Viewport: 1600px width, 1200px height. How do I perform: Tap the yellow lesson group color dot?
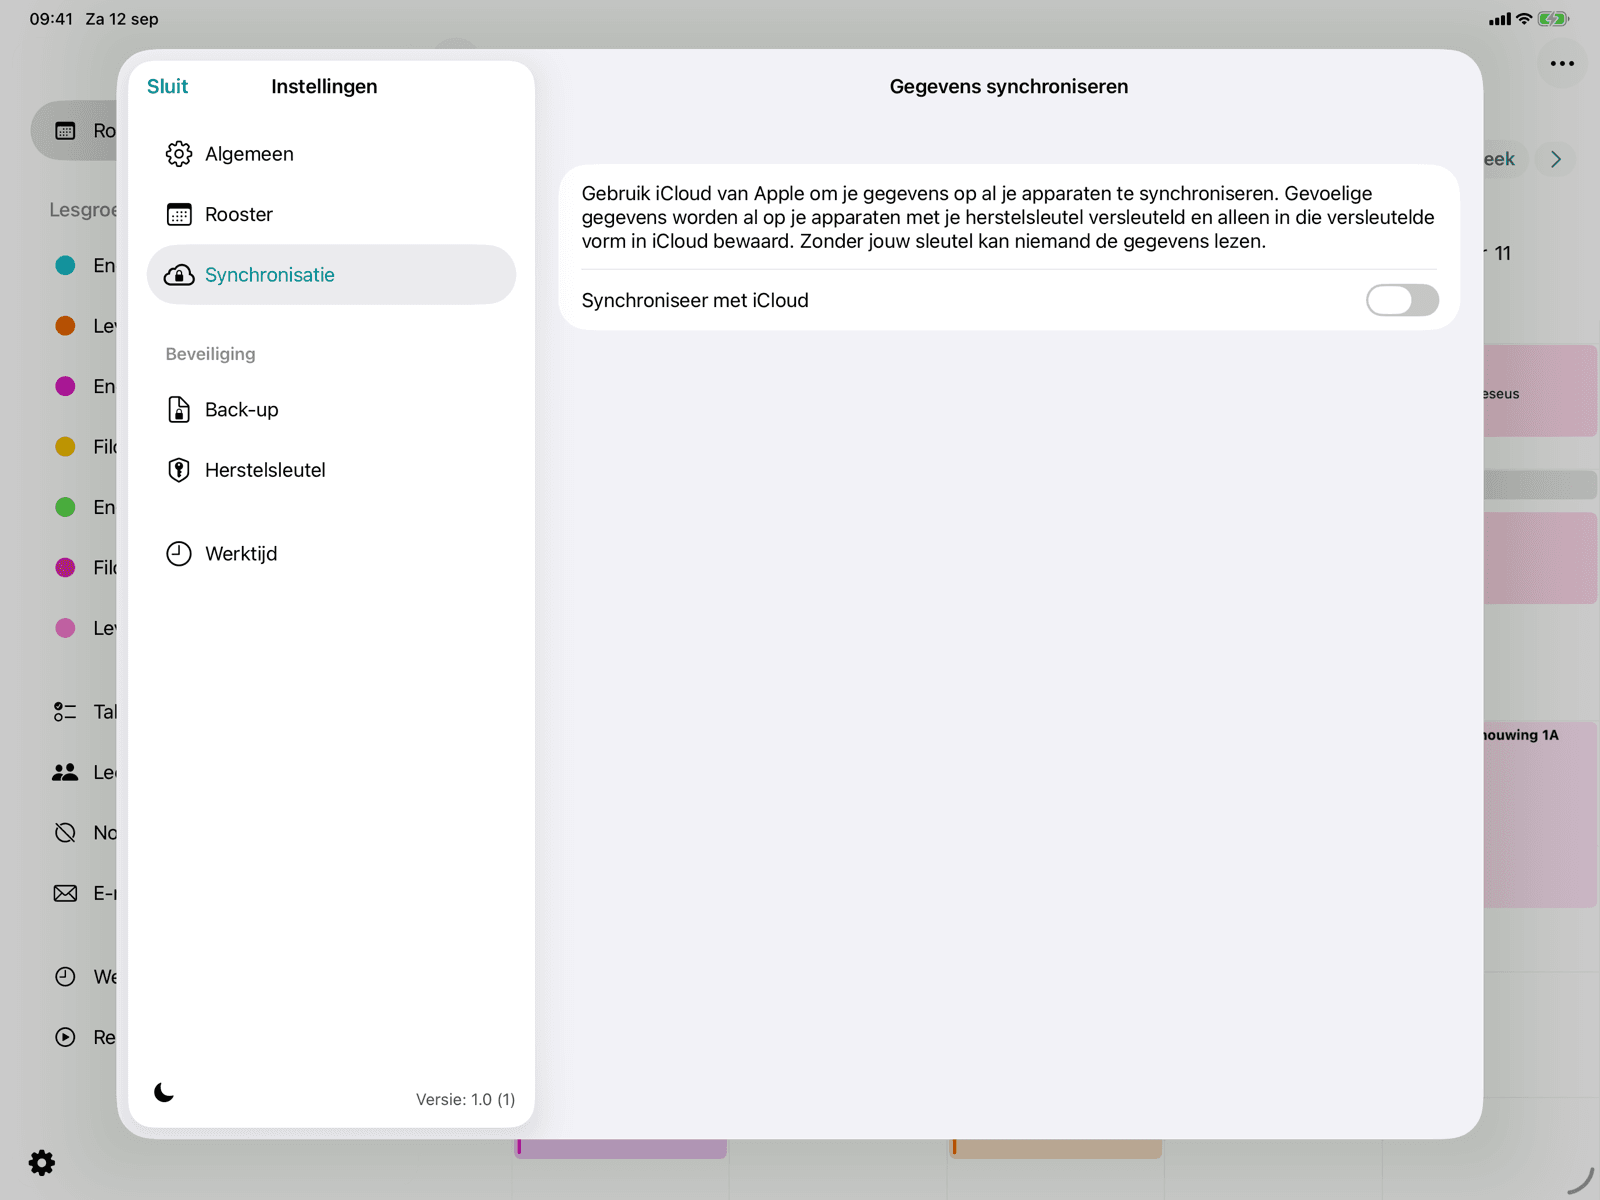tap(65, 447)
